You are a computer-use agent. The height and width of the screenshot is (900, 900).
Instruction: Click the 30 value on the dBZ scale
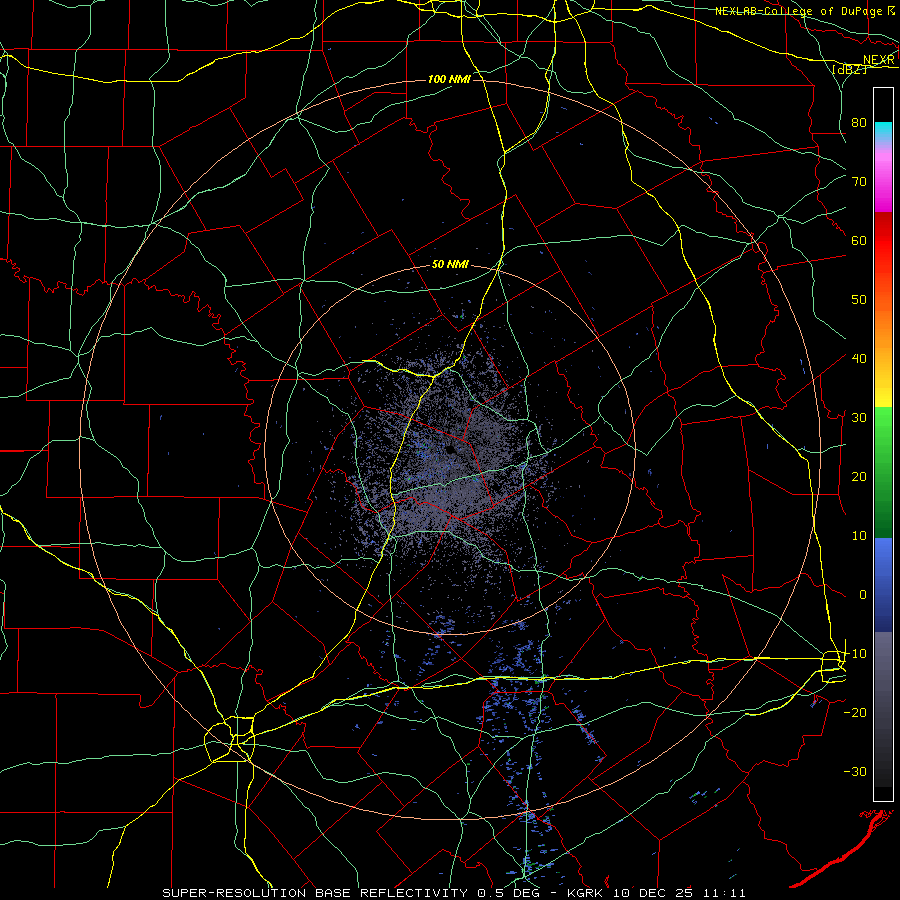pyautogui.click(x=859, y=418)
